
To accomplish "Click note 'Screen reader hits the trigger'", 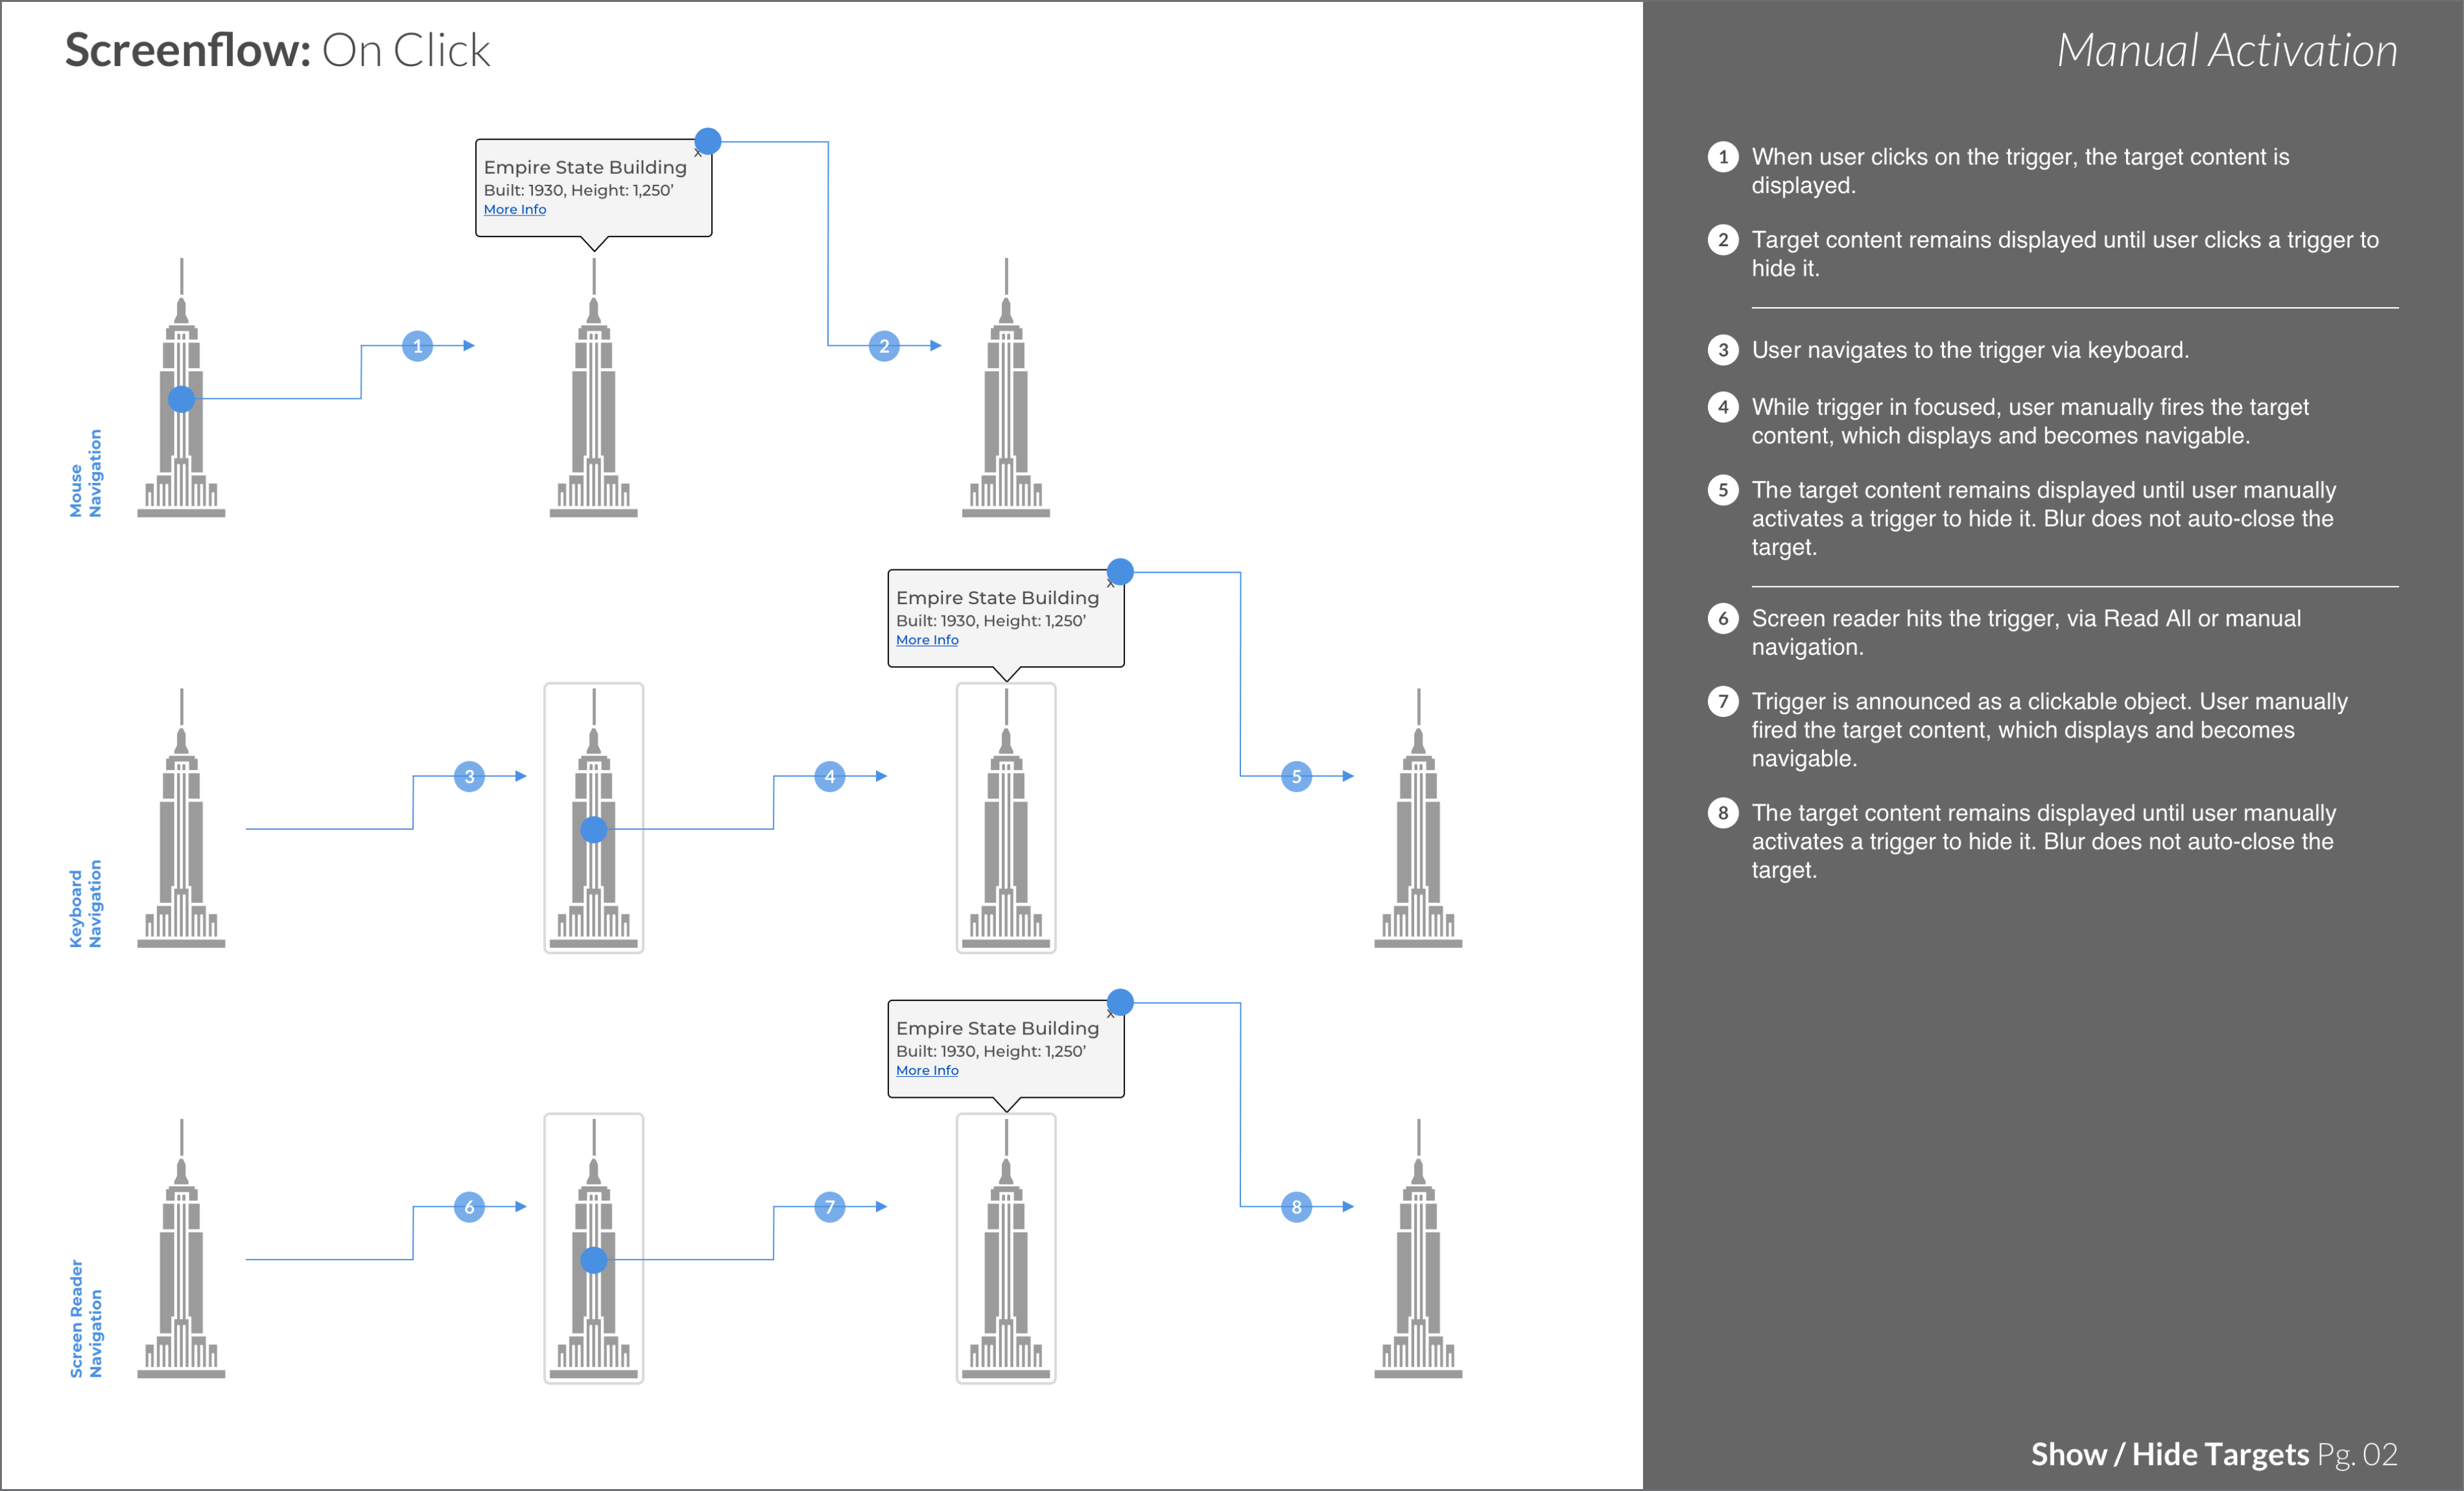I will [2026, 632].
